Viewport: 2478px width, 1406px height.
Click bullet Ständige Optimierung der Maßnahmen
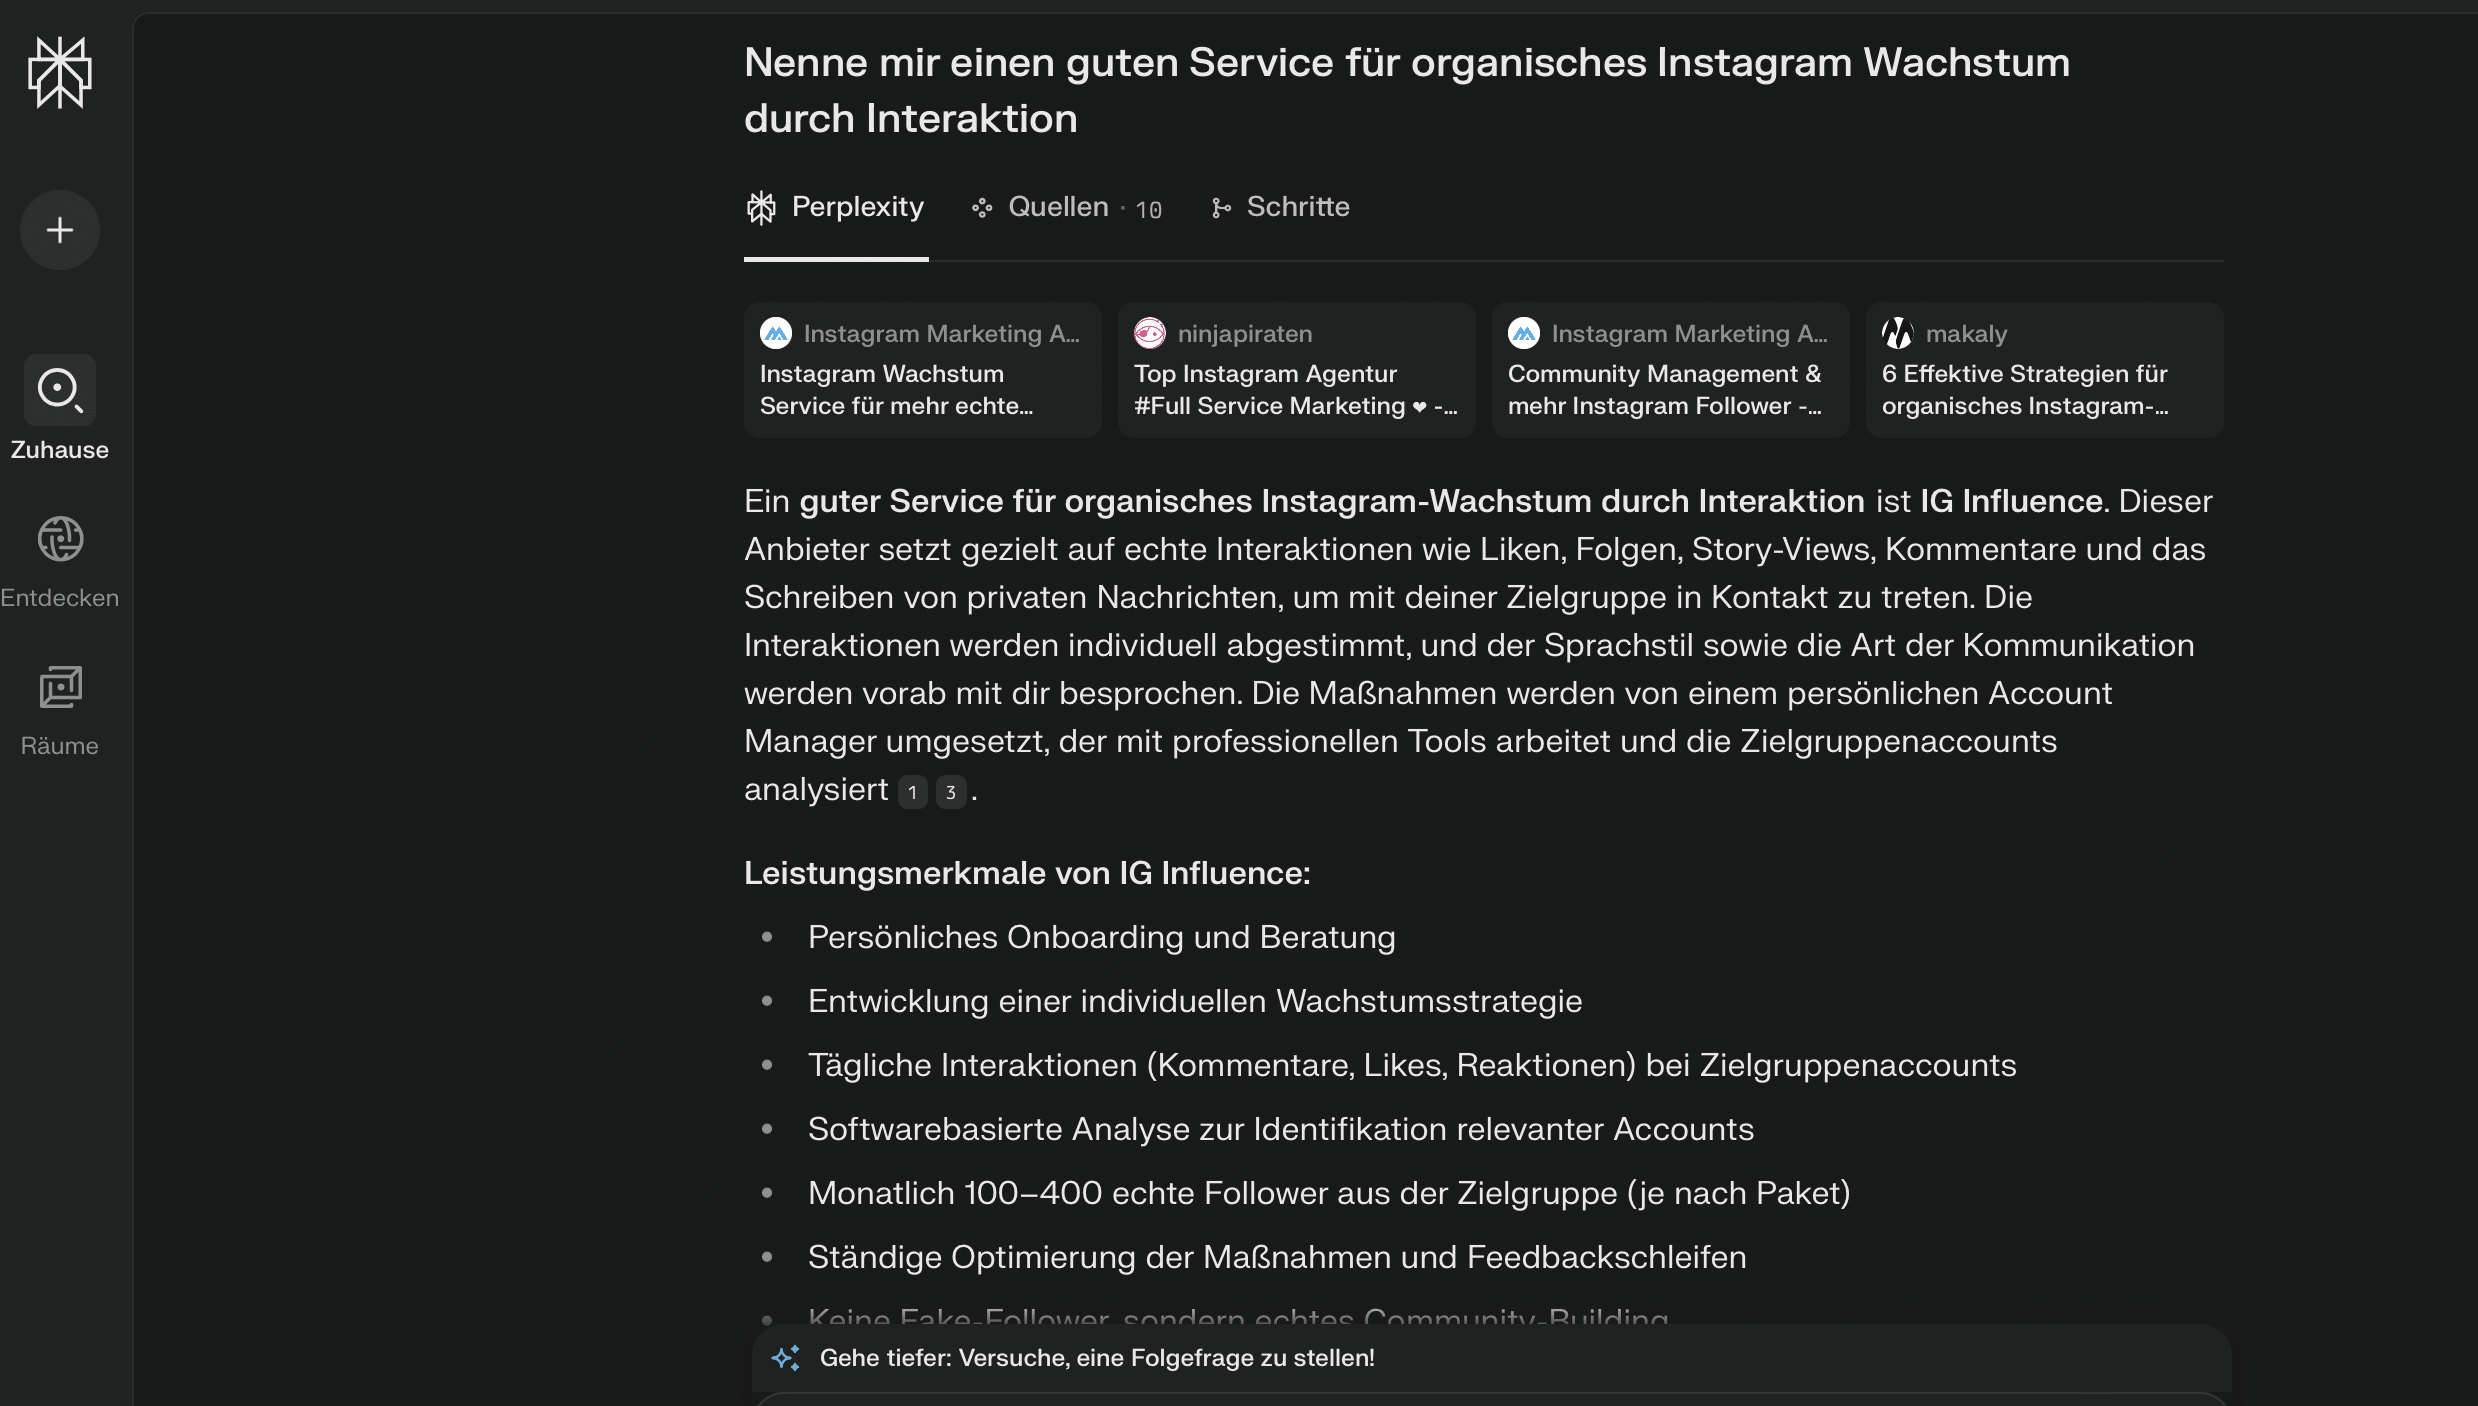pos(1277,1257)
